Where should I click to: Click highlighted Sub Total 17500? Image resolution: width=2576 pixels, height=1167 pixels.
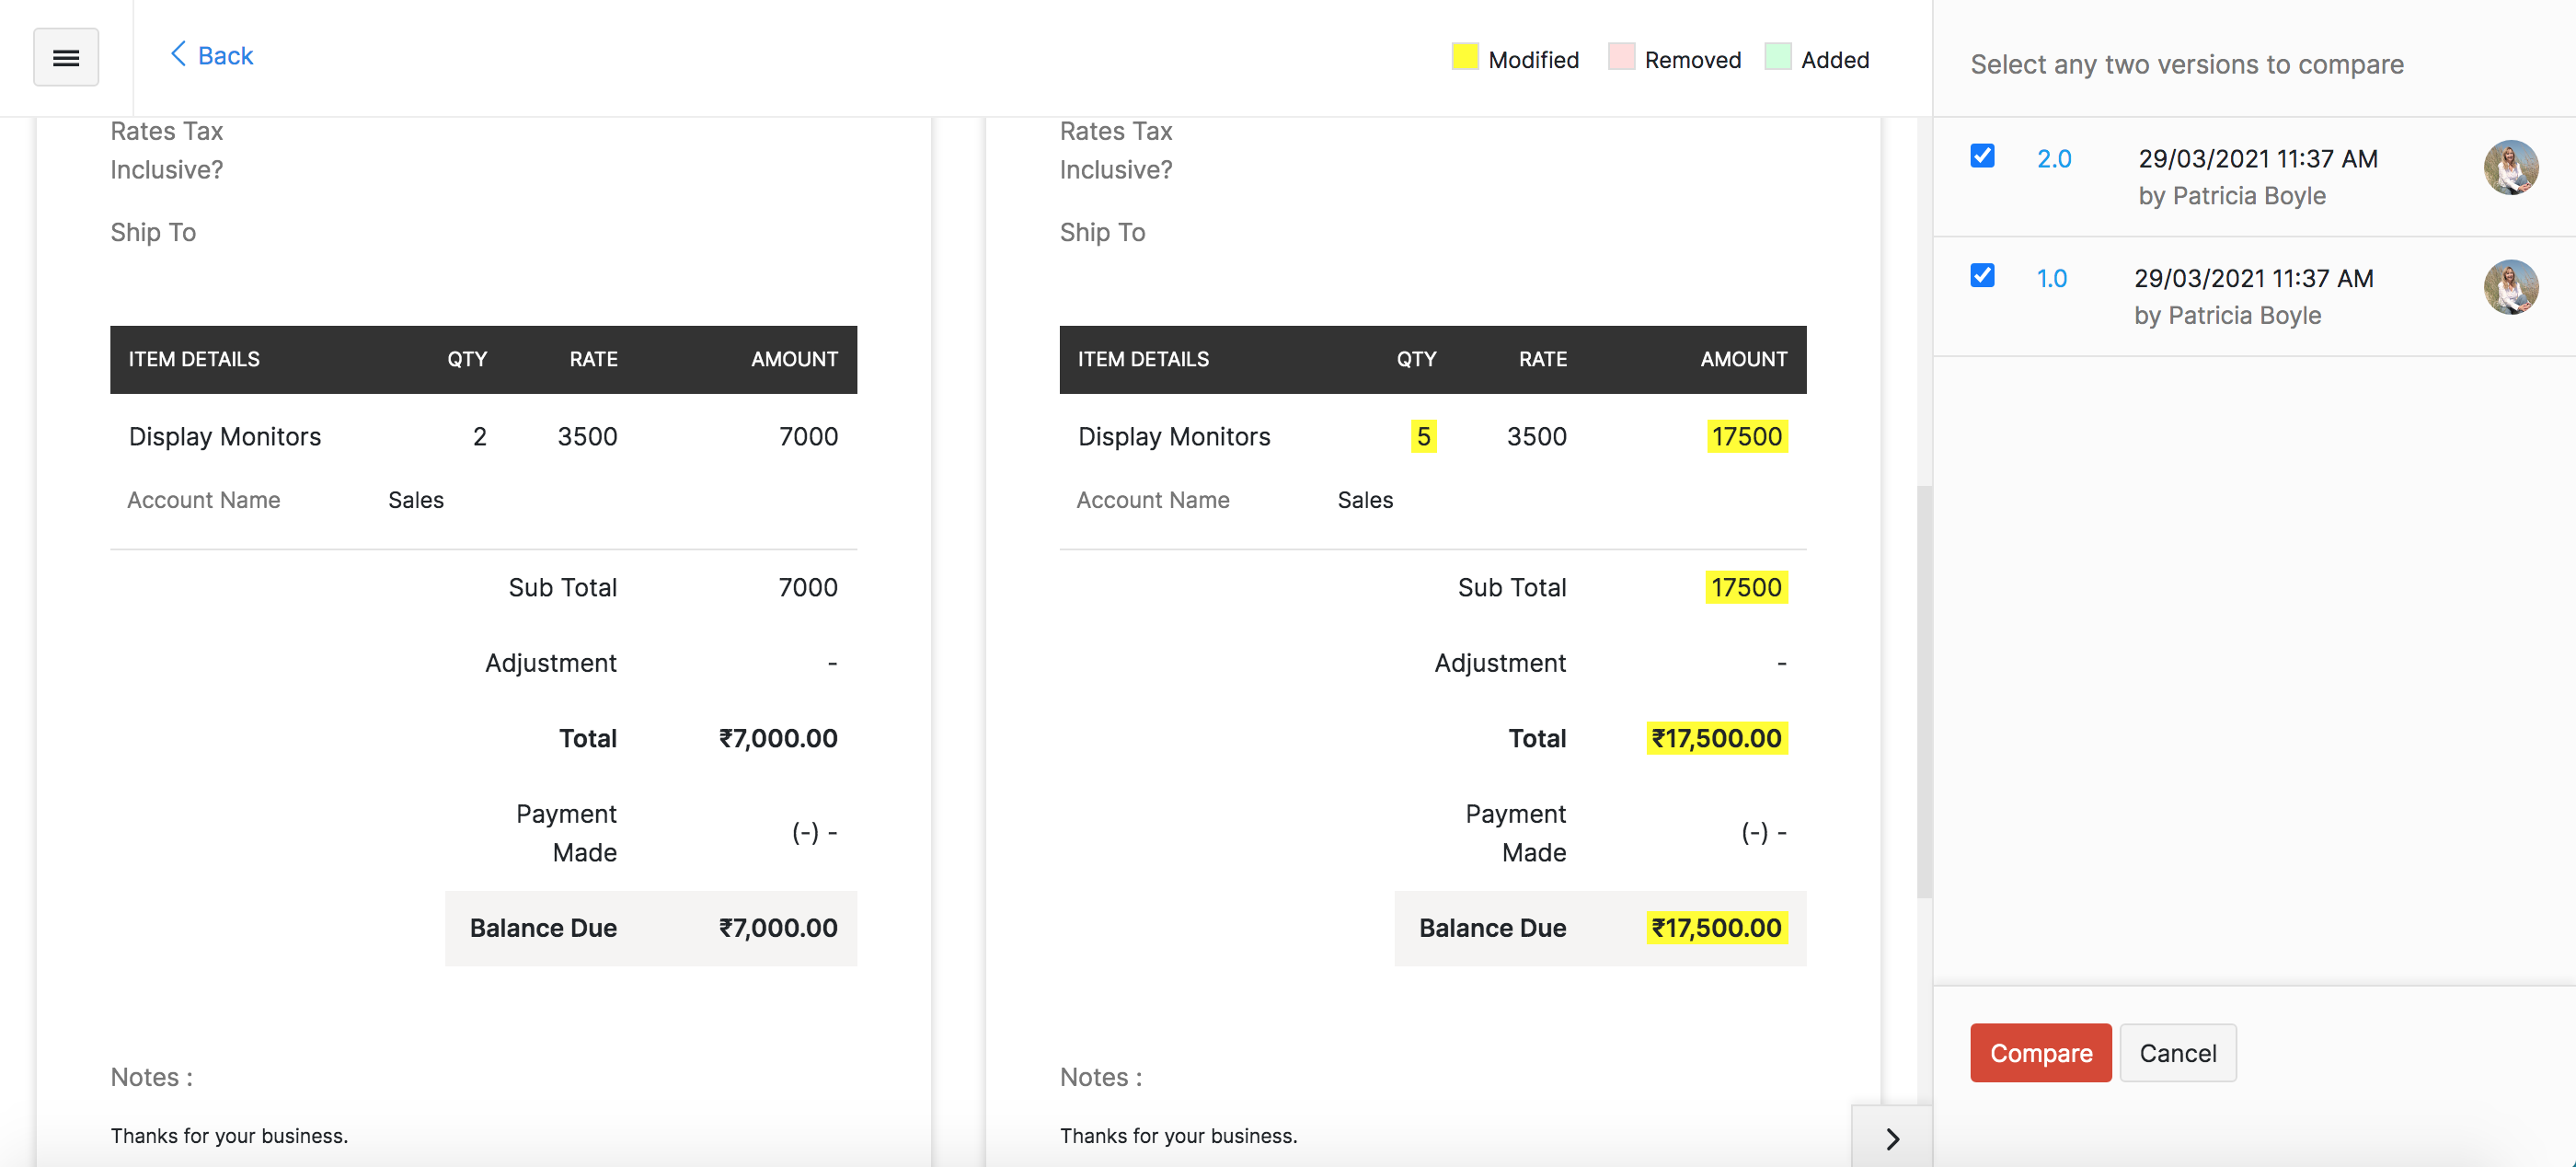click(x=1745, y=587)
